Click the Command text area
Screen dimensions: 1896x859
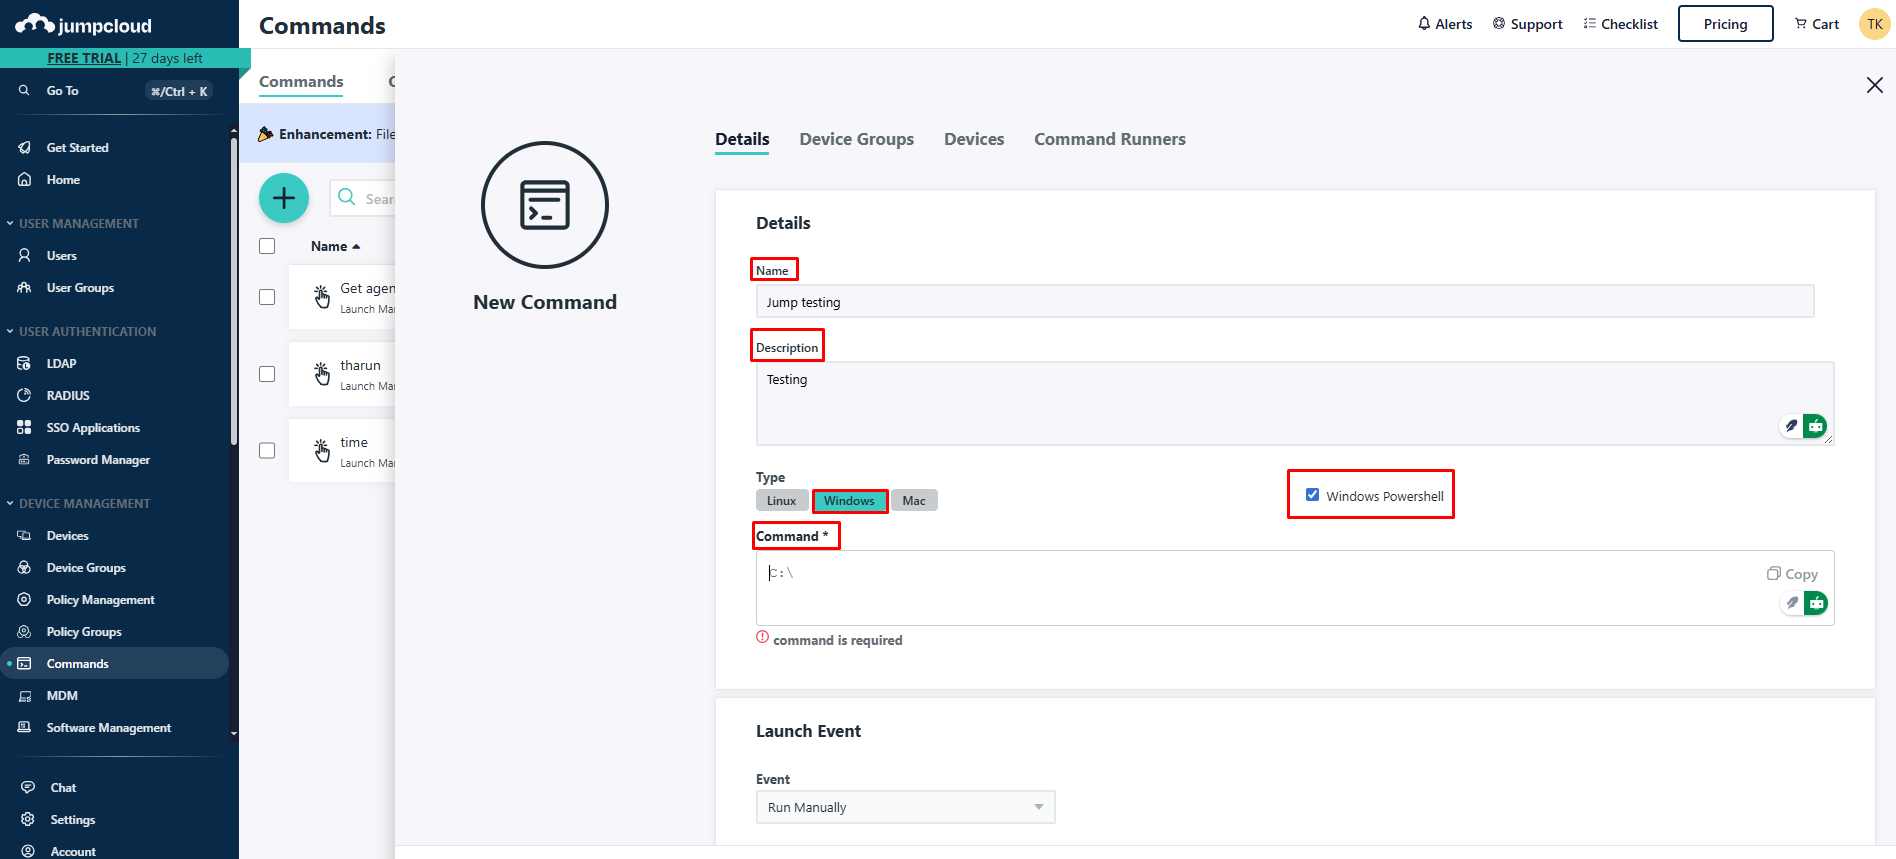(1295, 588)
